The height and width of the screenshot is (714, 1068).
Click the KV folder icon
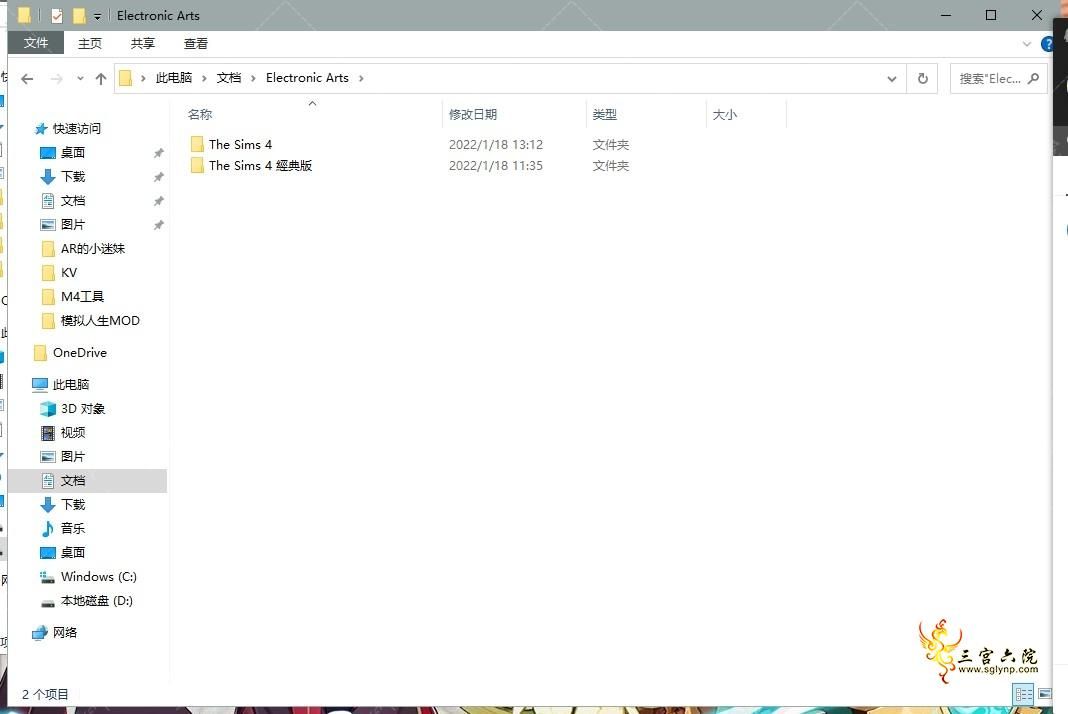tap(48, 273)
